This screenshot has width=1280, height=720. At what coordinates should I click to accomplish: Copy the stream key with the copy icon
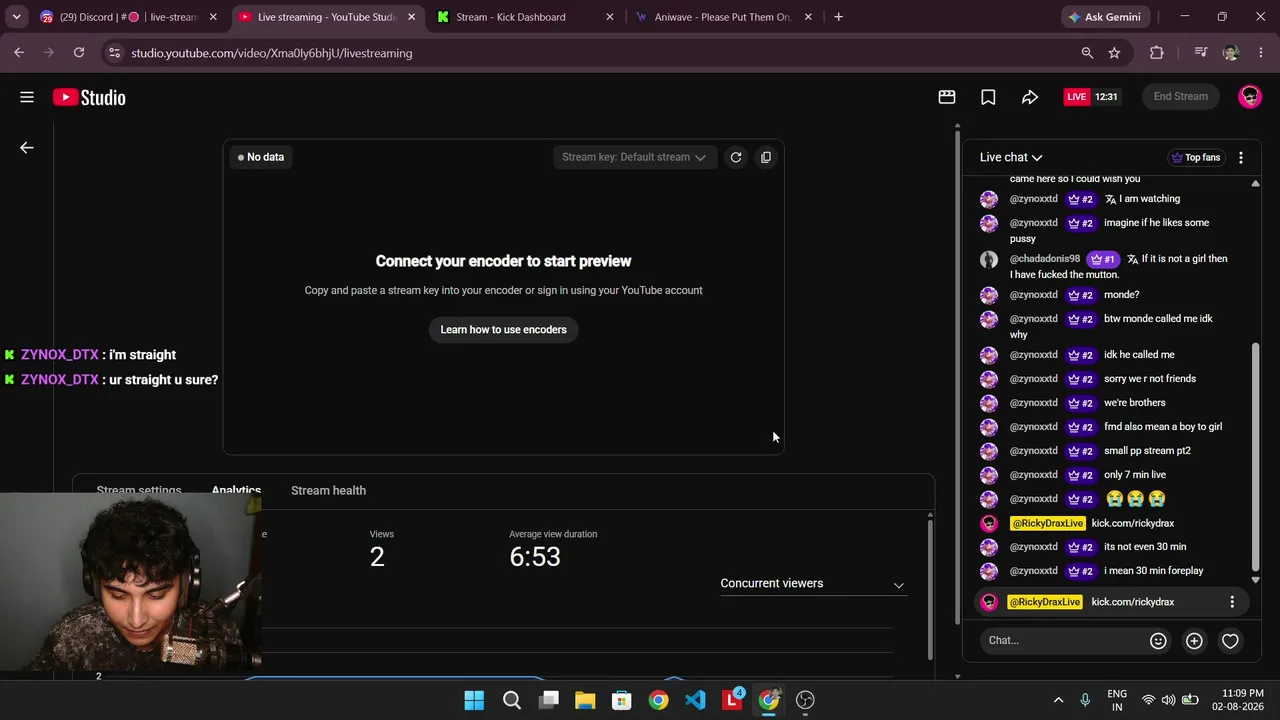click(766, 157)
